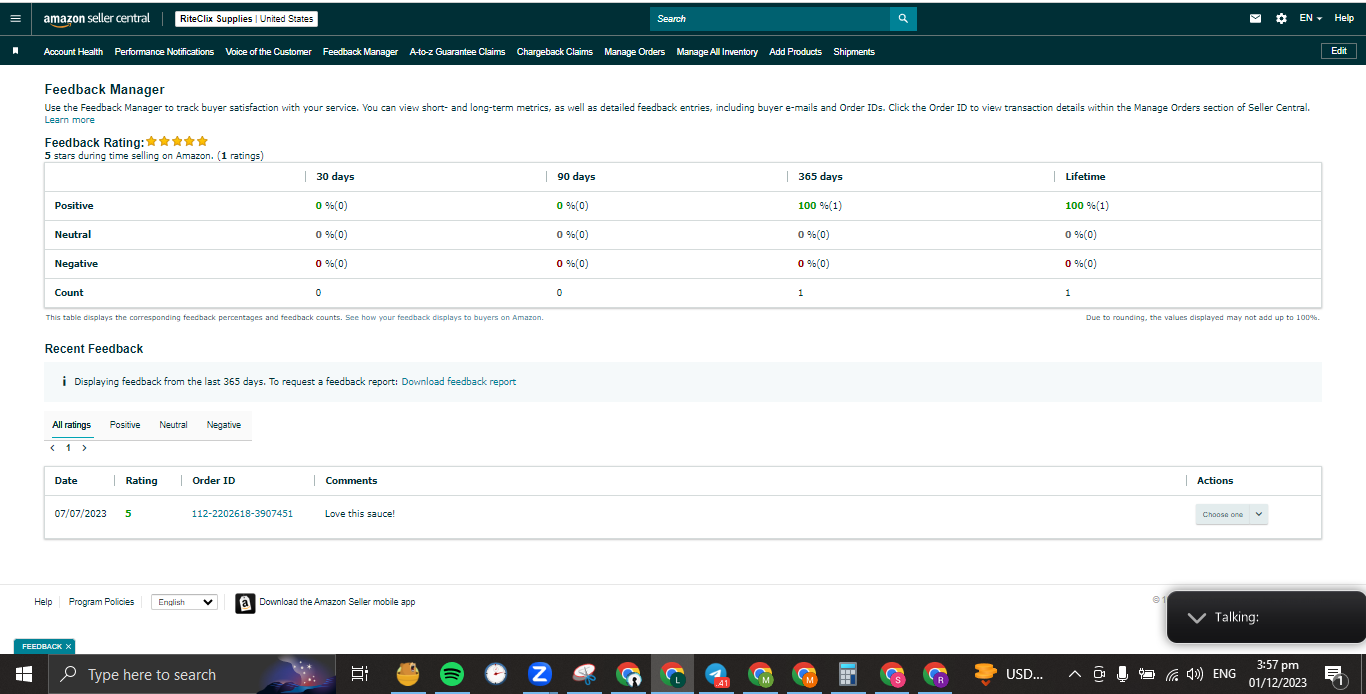This screenshot has width=1366, height=694.
Task: Open the Windows Start menu
Action: tap(23, 674)
